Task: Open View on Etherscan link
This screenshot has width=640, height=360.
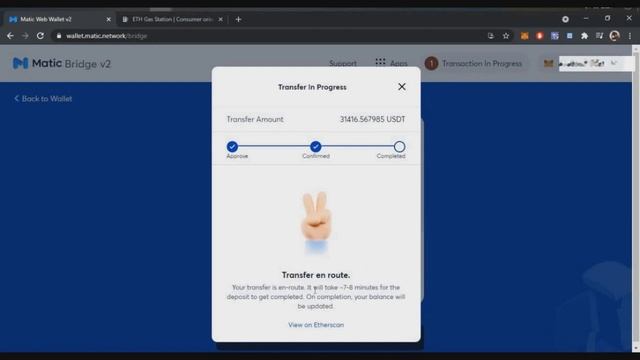Action: tap(316, 325)
